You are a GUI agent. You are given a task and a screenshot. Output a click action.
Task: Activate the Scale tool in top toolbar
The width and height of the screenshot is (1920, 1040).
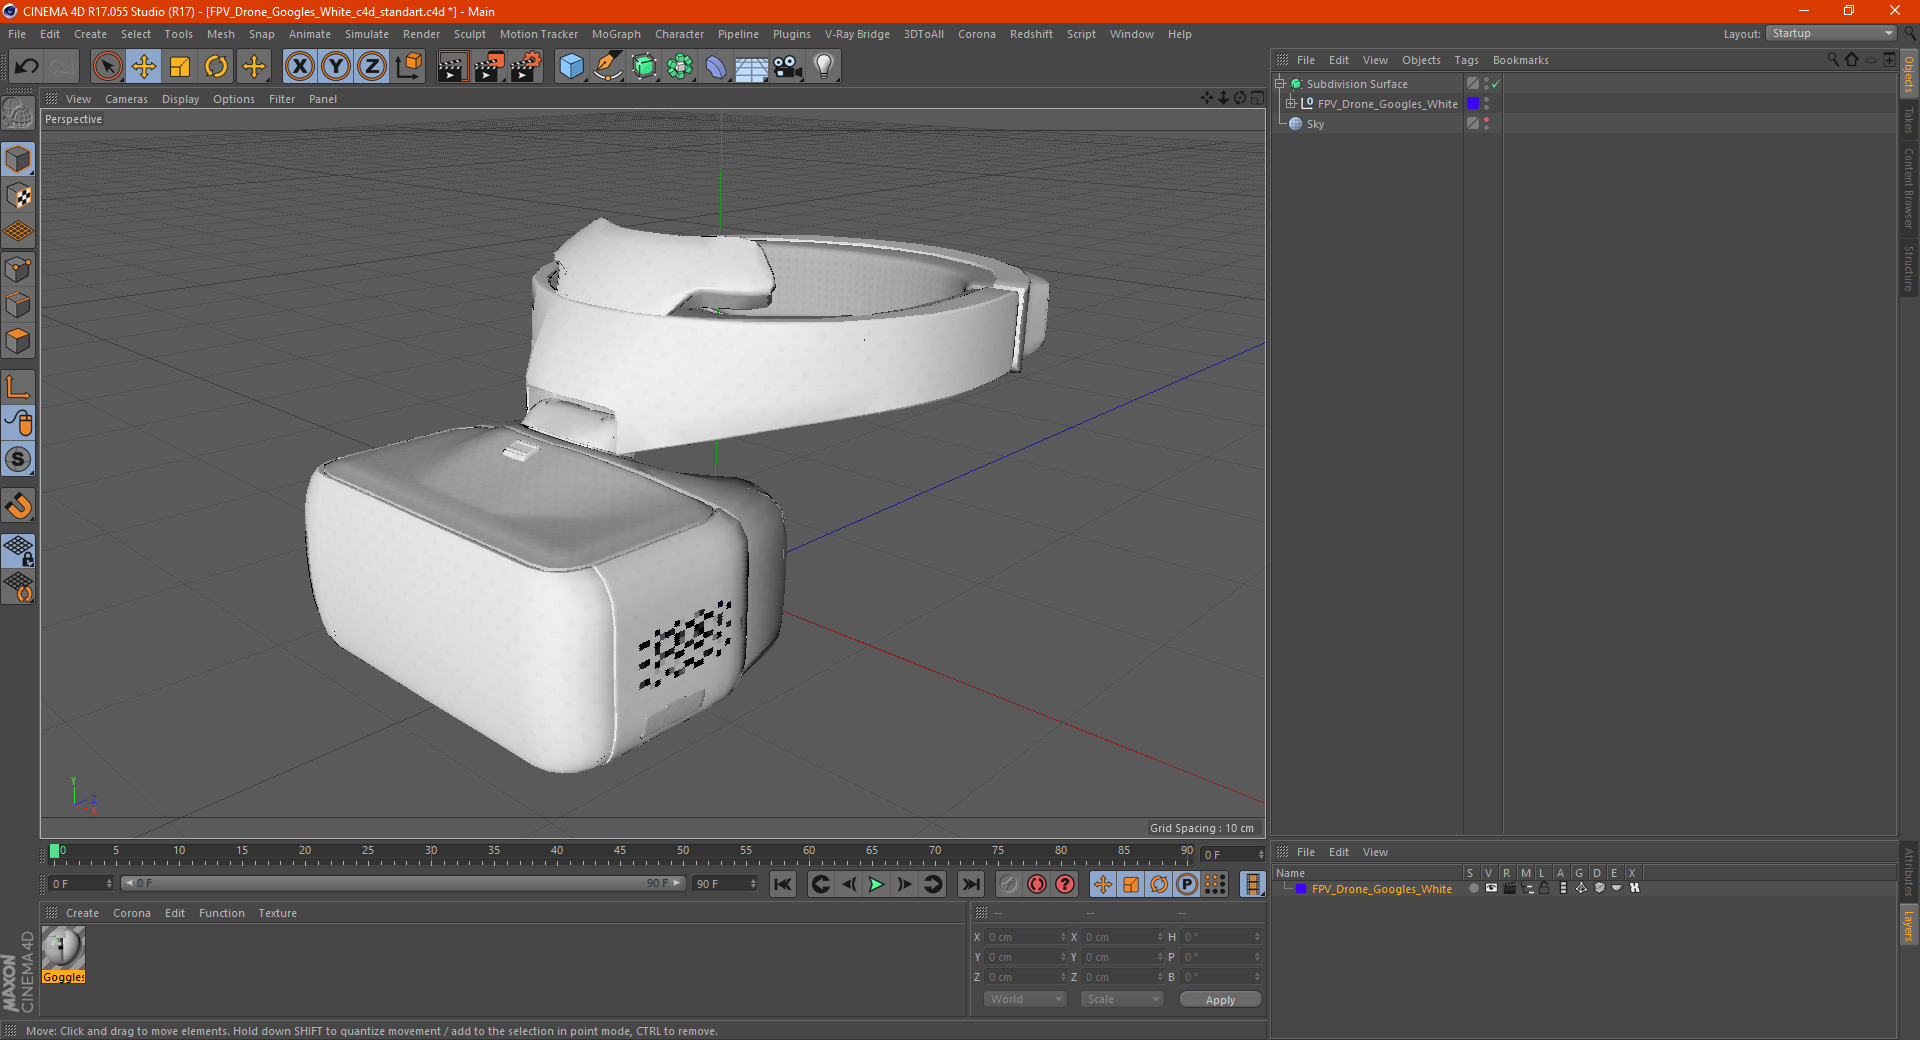click(x=180, y=67)
